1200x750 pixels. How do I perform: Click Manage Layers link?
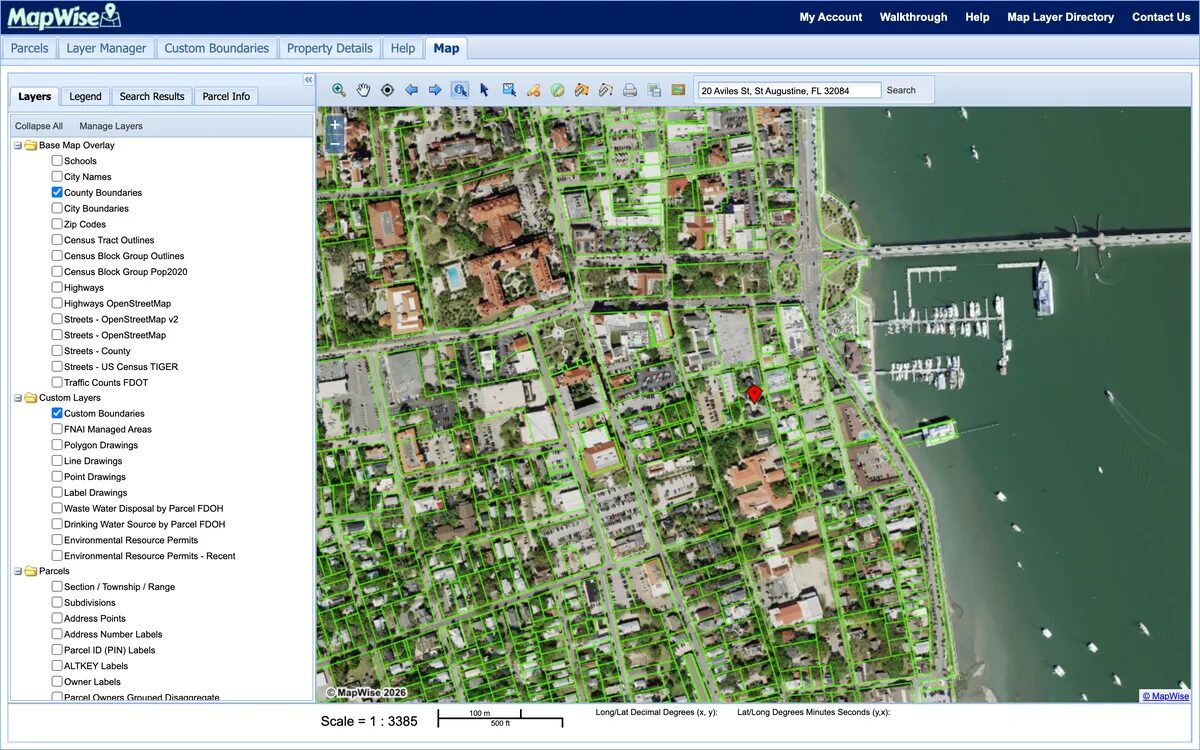111,126
